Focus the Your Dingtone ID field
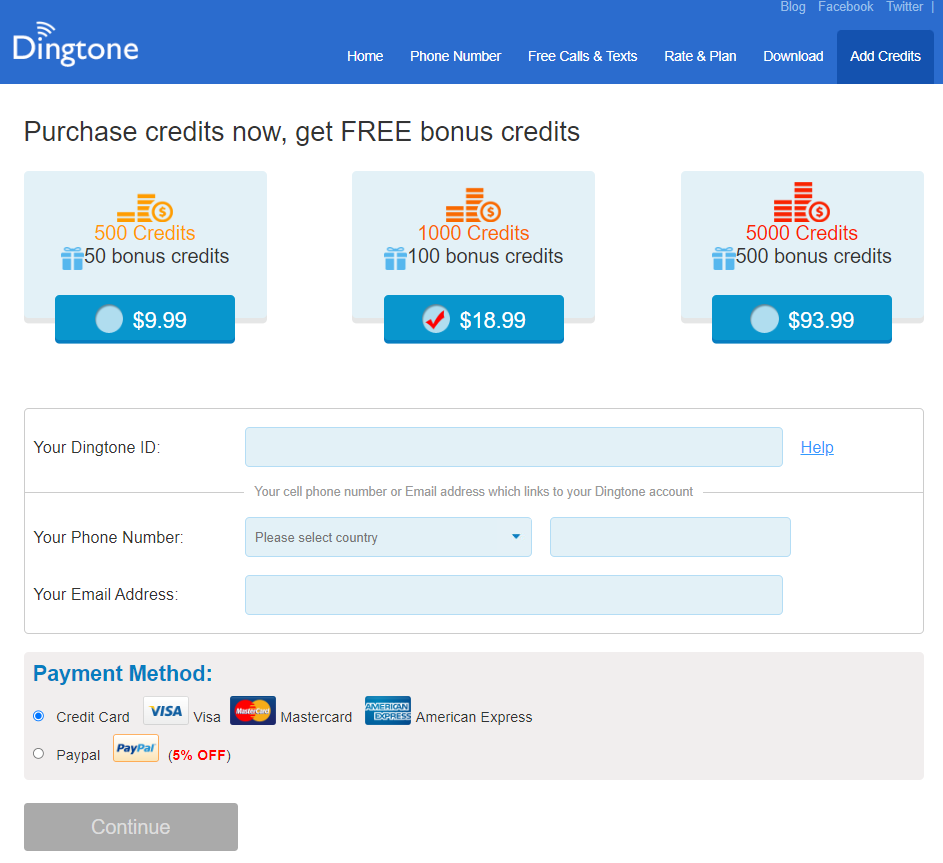Screen dimensions: 943x863 point(514,447)
